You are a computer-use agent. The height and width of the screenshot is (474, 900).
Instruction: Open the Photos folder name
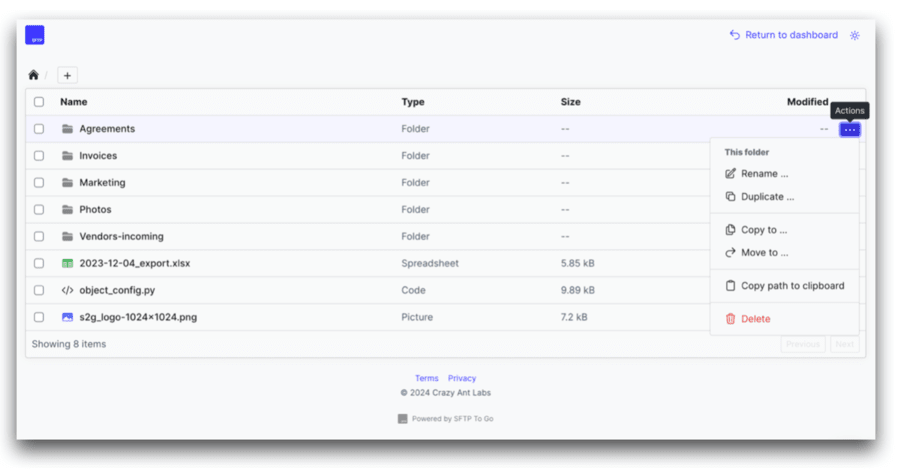(x=95, y=210)
